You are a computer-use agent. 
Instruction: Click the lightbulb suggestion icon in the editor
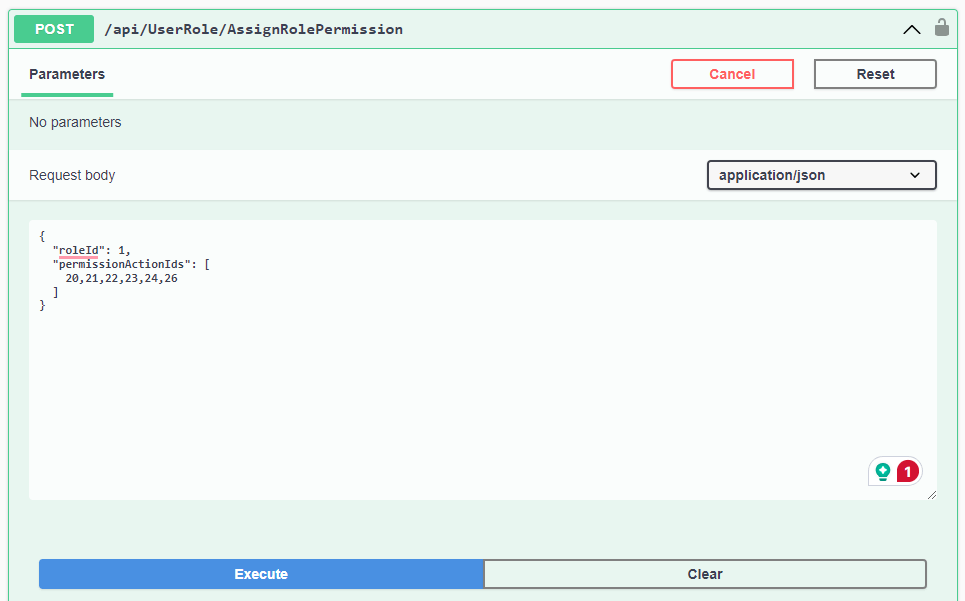(884, 470)
